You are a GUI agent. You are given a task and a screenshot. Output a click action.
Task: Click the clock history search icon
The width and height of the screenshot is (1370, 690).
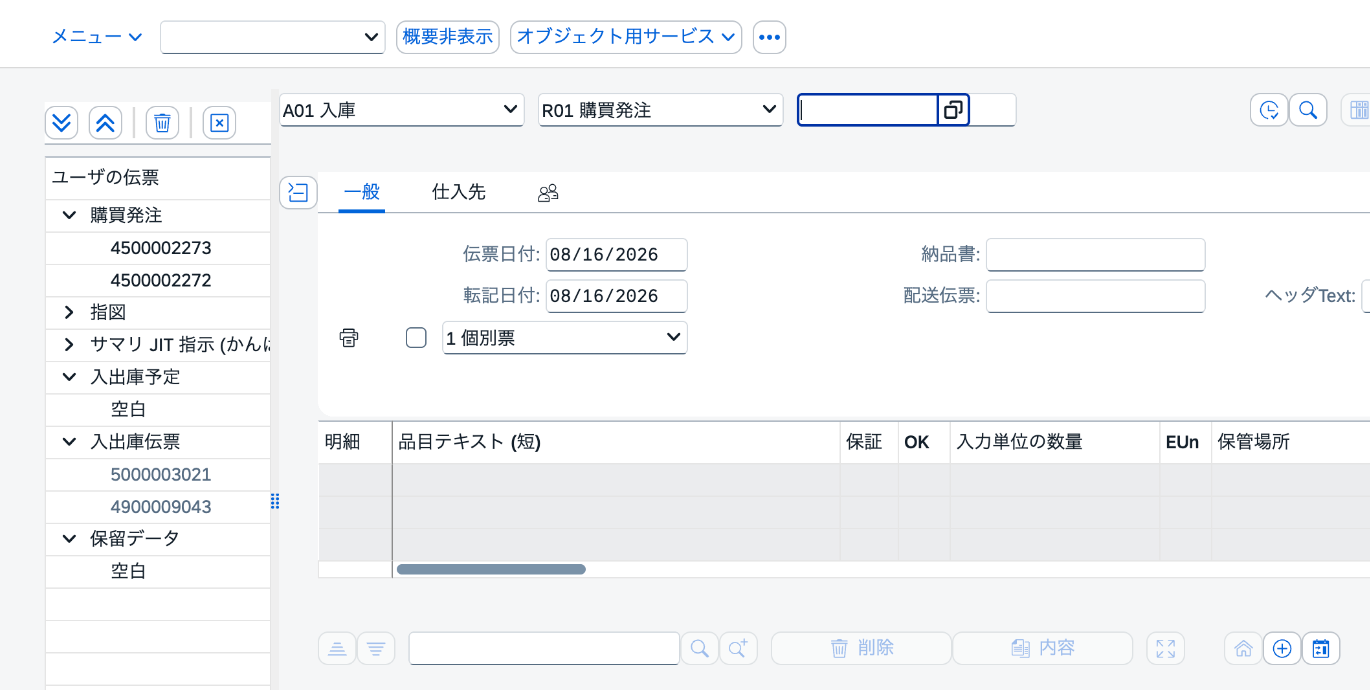coord(1269,110)
